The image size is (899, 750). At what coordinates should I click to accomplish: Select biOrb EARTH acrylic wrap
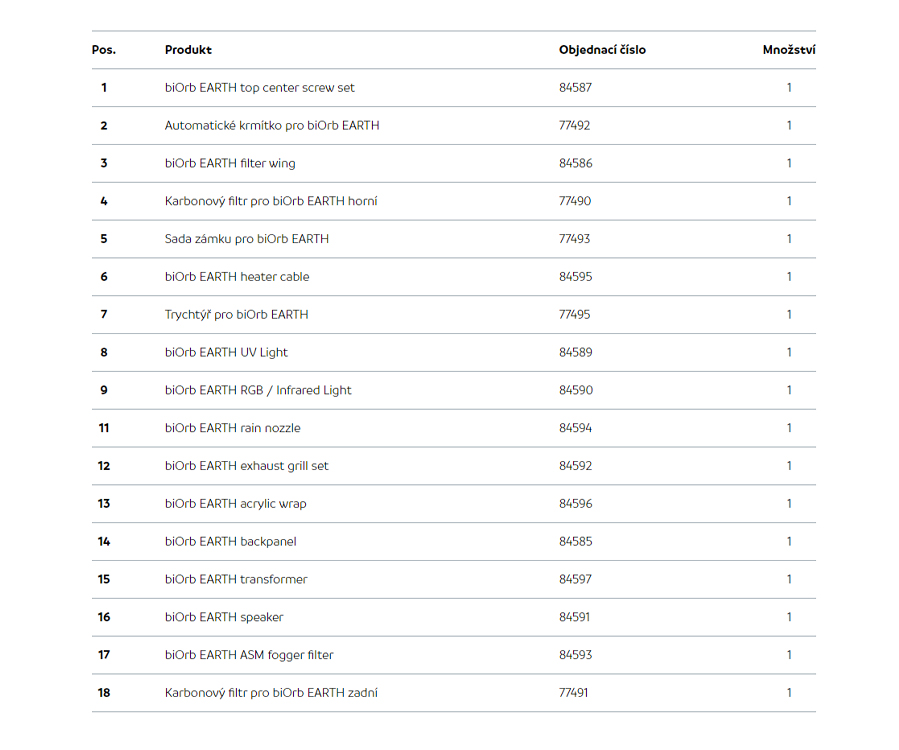(236, 504)
